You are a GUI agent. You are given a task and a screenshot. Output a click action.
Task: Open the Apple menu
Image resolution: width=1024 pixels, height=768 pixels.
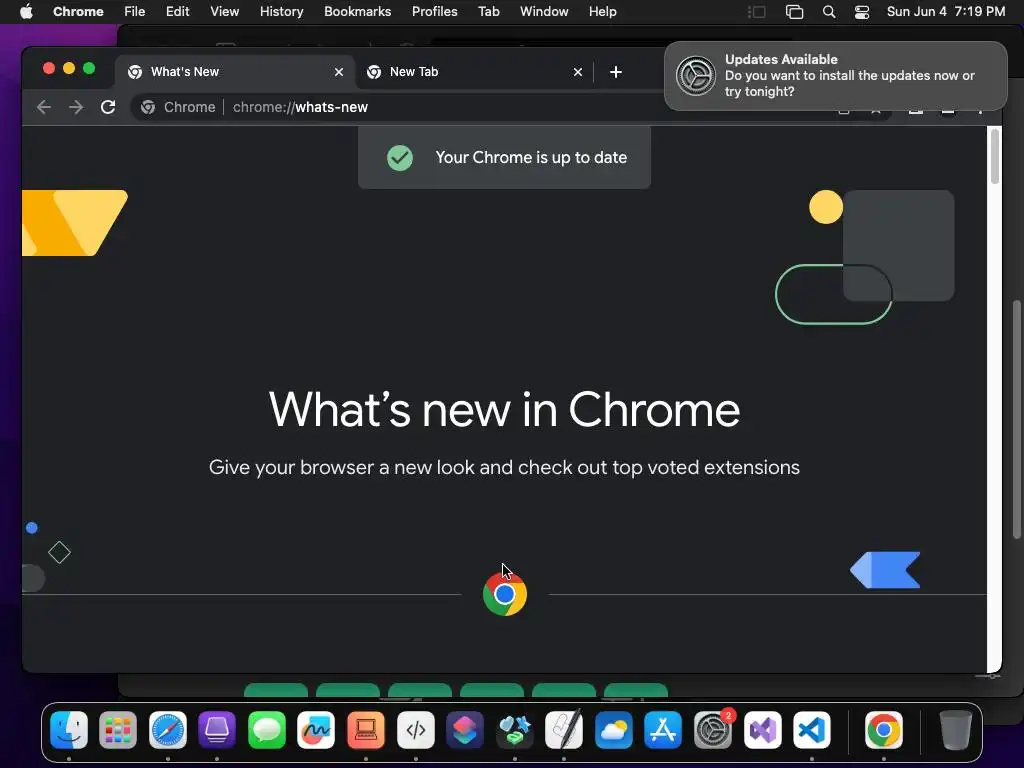coord(26,11)
